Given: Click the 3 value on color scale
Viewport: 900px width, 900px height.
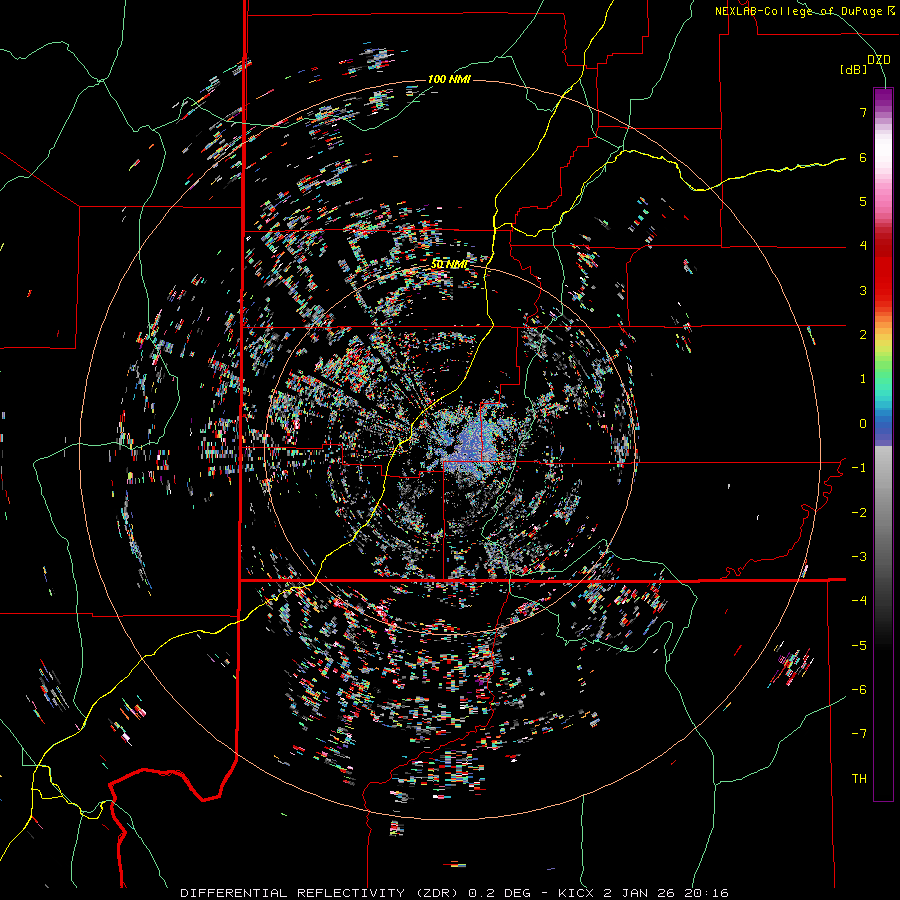Looking at the screenshot, I should (863, 290).
